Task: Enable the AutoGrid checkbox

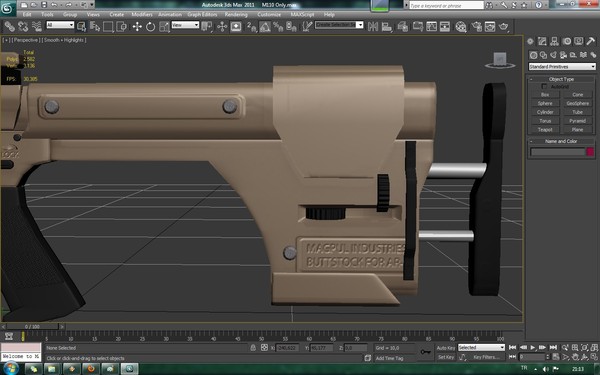Action: pos(544,87)
